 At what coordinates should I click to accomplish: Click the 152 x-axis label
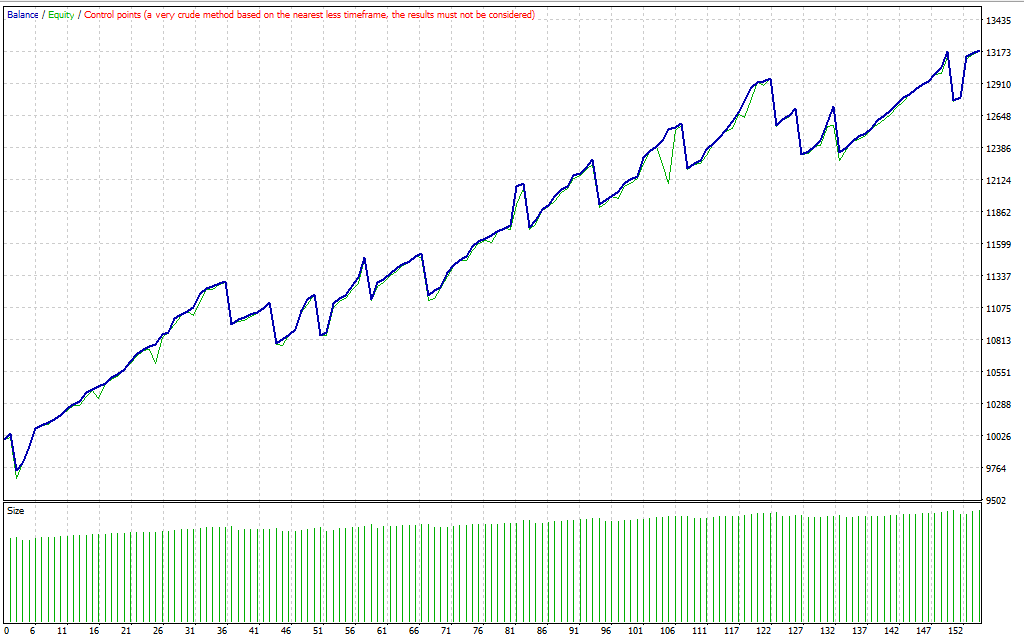point(955,631)
